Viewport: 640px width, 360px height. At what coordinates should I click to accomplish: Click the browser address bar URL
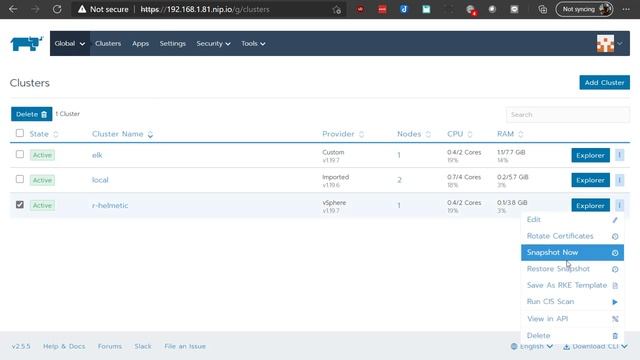pos(205,9)
